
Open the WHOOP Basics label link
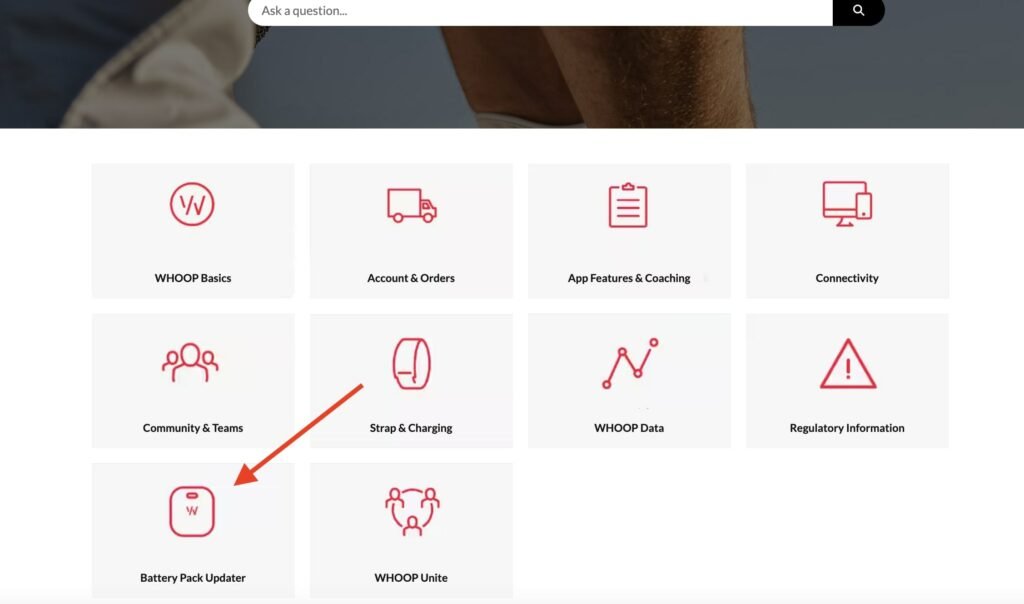(193, 278)
